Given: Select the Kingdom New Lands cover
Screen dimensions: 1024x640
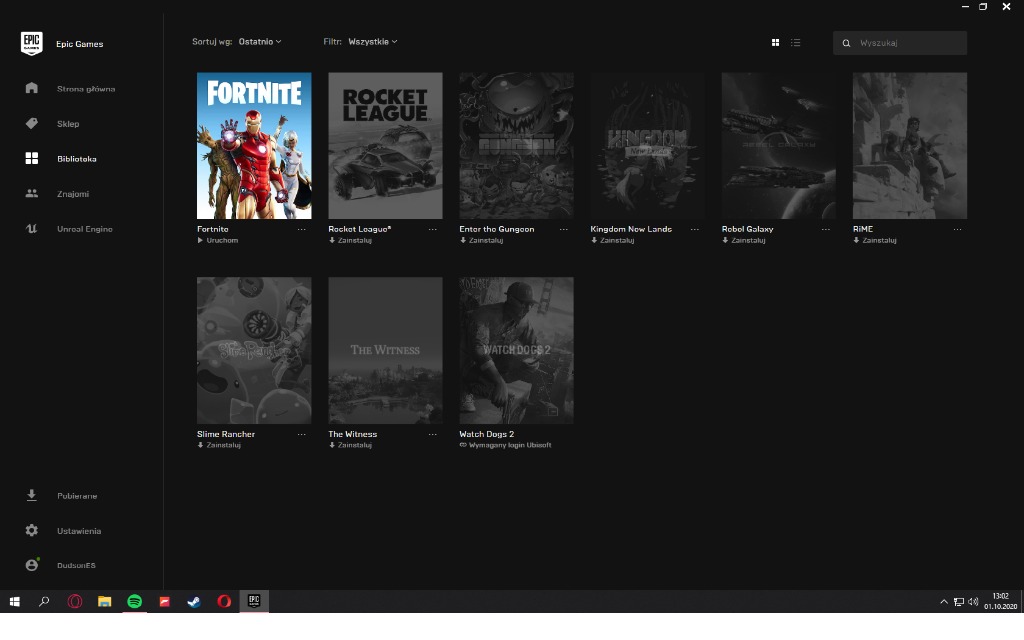Looking at the screenshot, I should (x=648, y=146).
